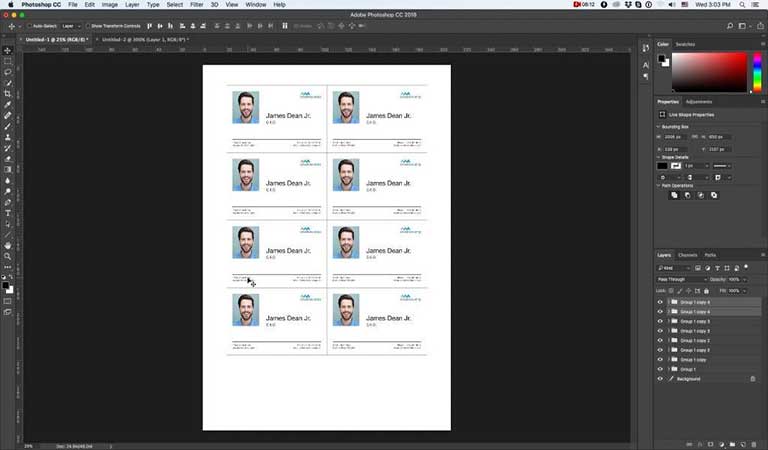768x450 pixels.
Task: Select the Hand tool
Action: (8, 245)
